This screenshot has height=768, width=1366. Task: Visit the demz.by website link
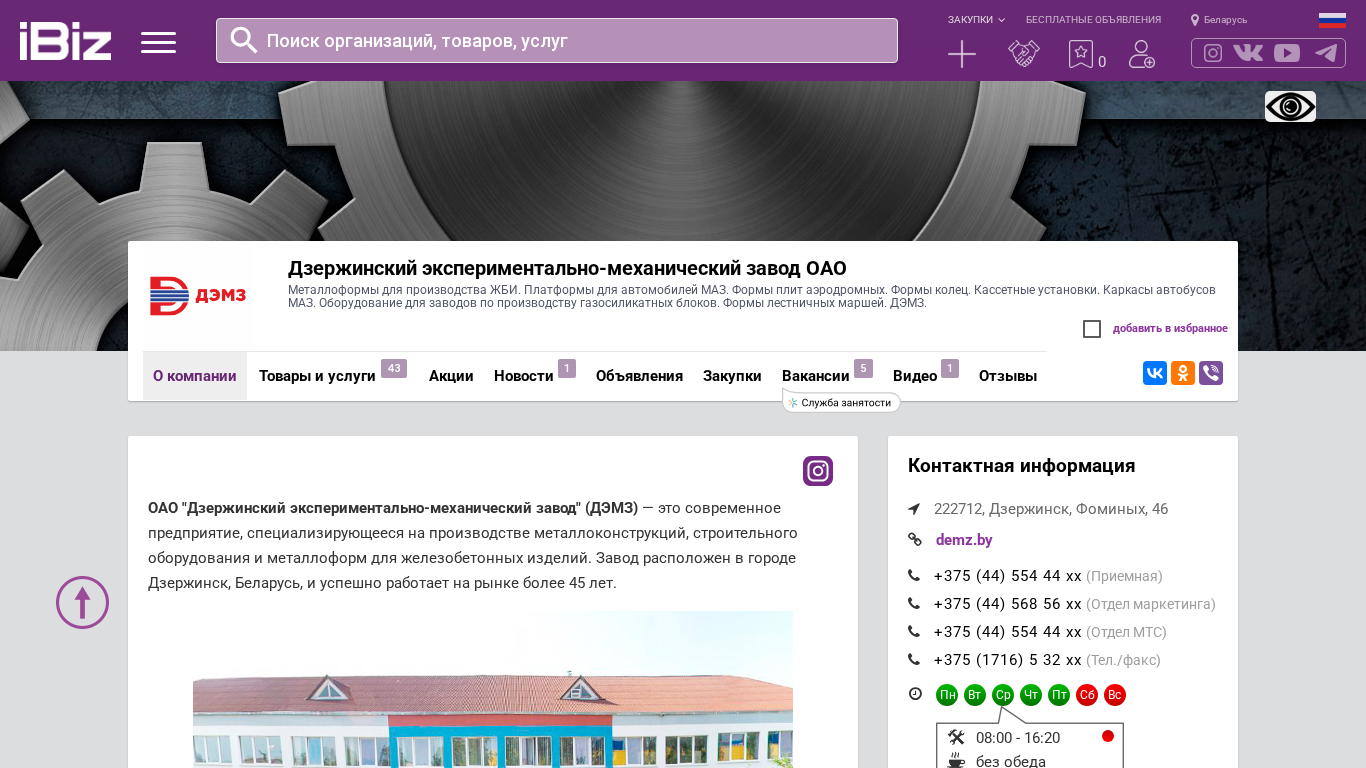pyautogui.click(x=963, y=540)
